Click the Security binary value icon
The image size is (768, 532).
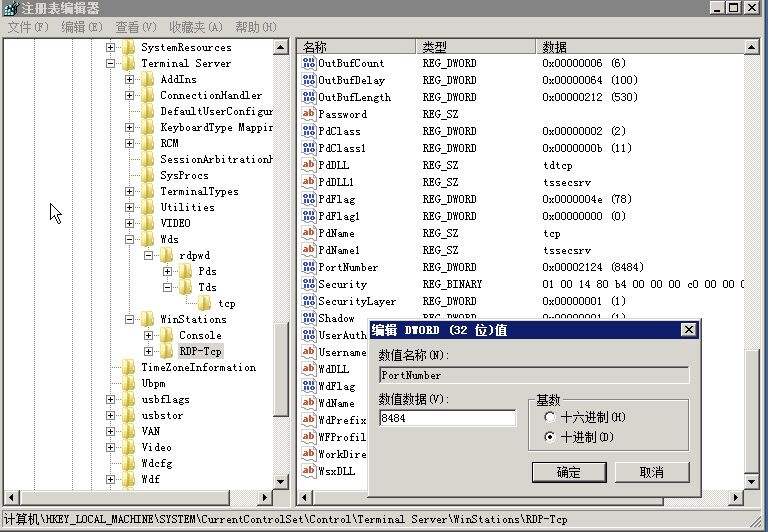[309, 284]
